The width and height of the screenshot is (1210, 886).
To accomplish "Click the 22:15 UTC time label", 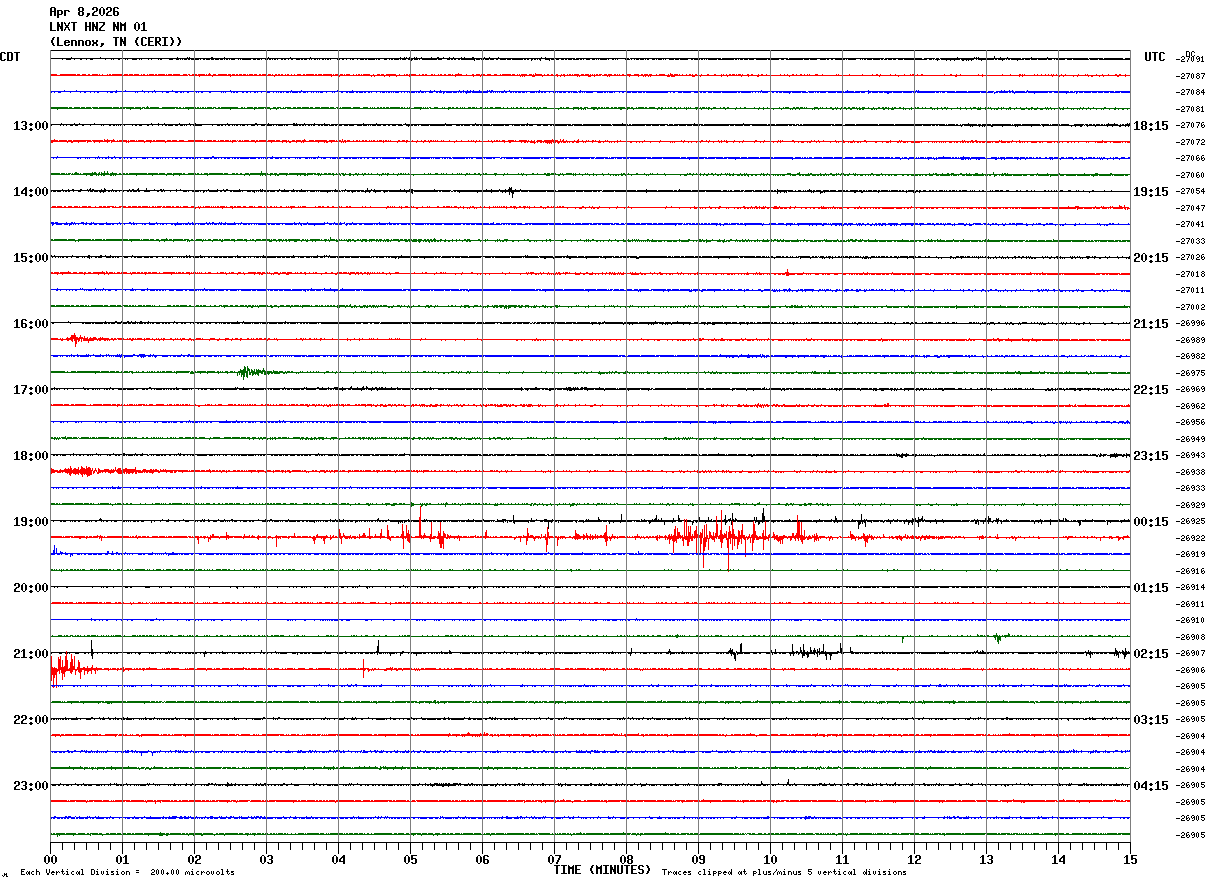I will point(1151,389).
